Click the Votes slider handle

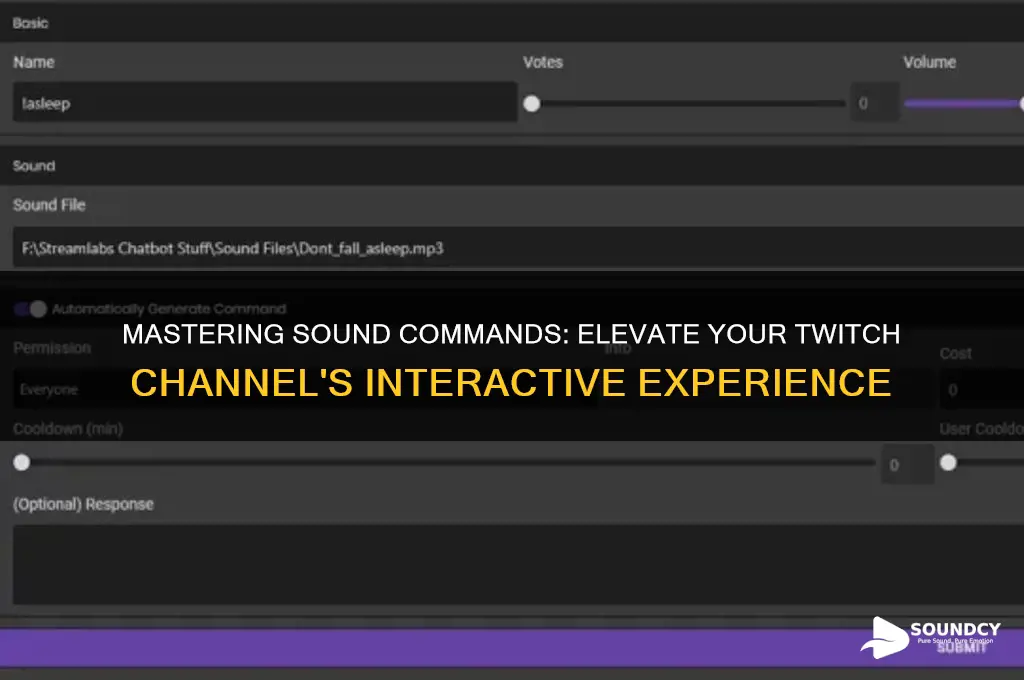[532, 103]
